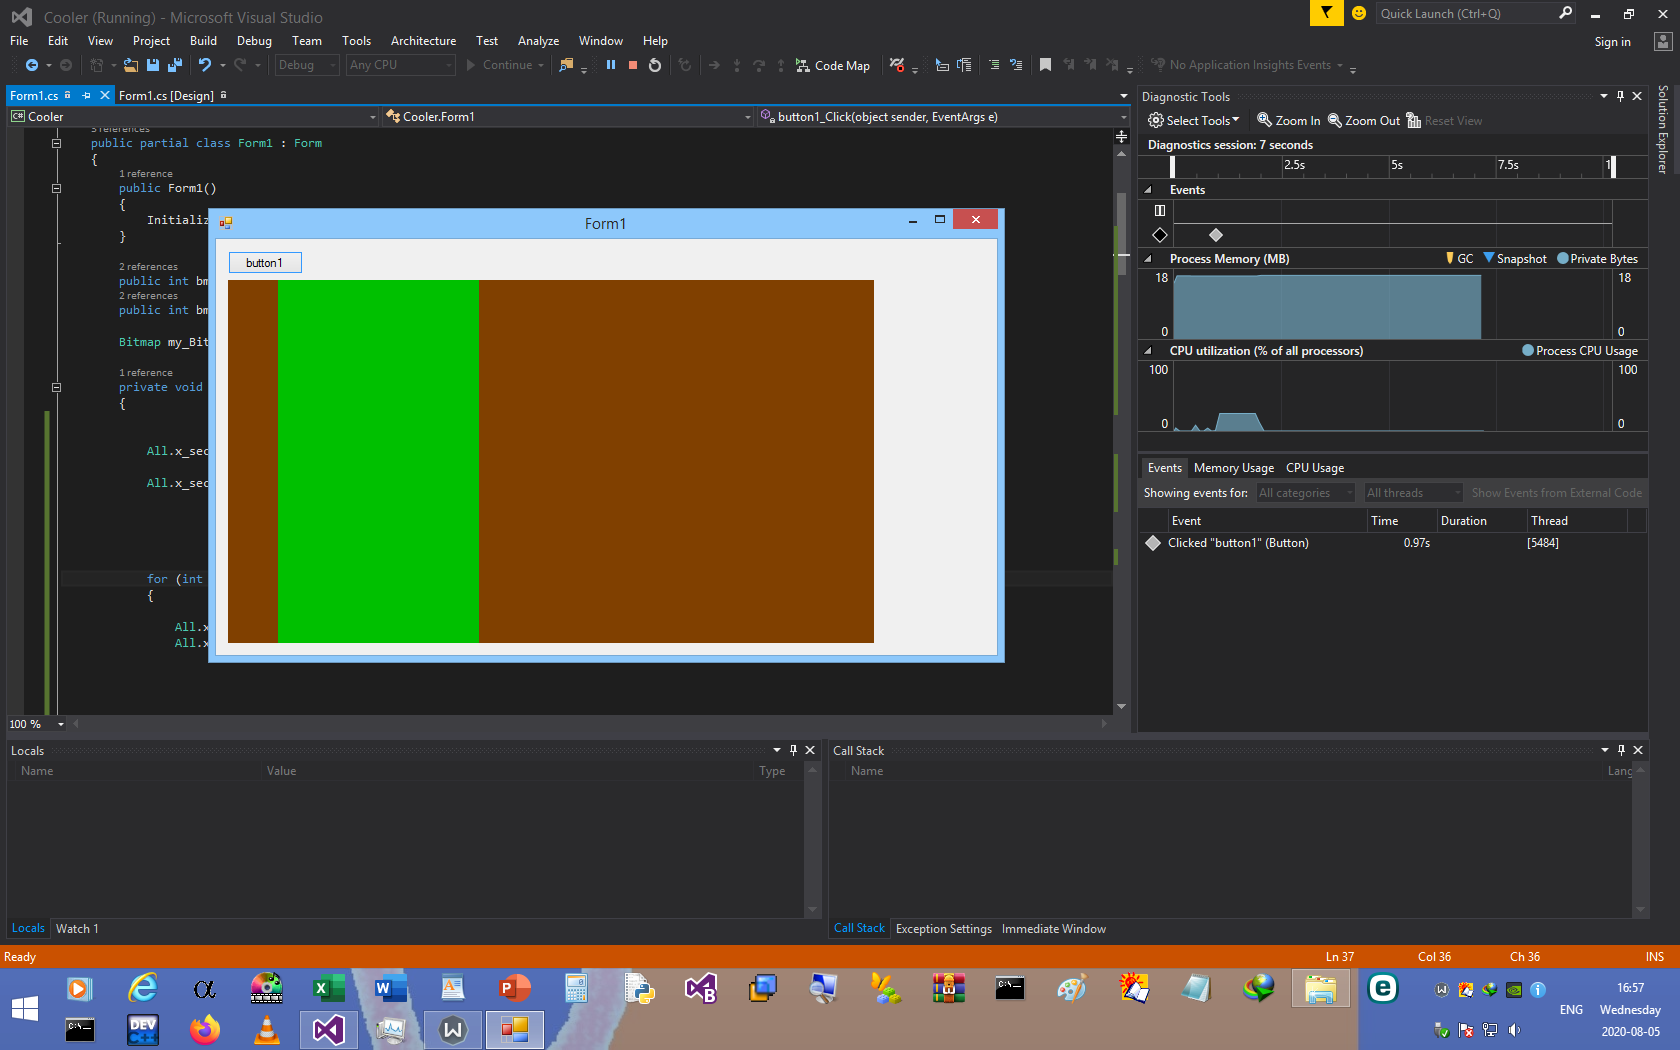Switch to the Watch 1 tab
Viewport: 1680px width, 1050px height.
[x=77, y=929]
